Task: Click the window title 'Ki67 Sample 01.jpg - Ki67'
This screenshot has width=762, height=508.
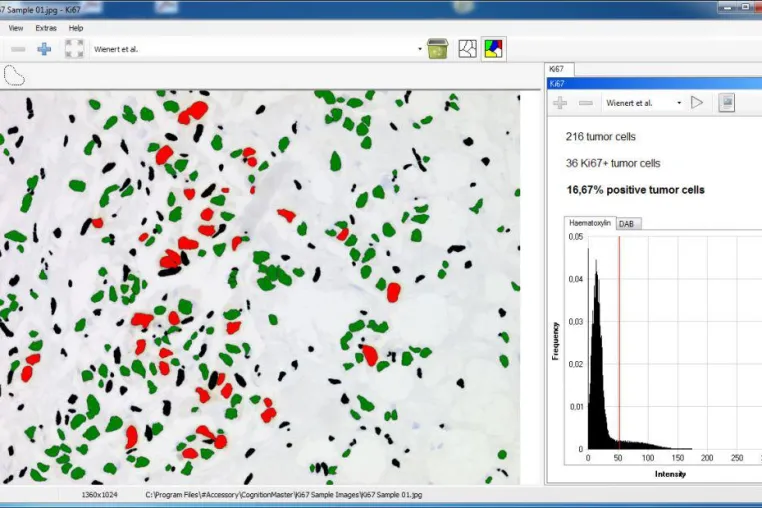Action: coord(40,10)
